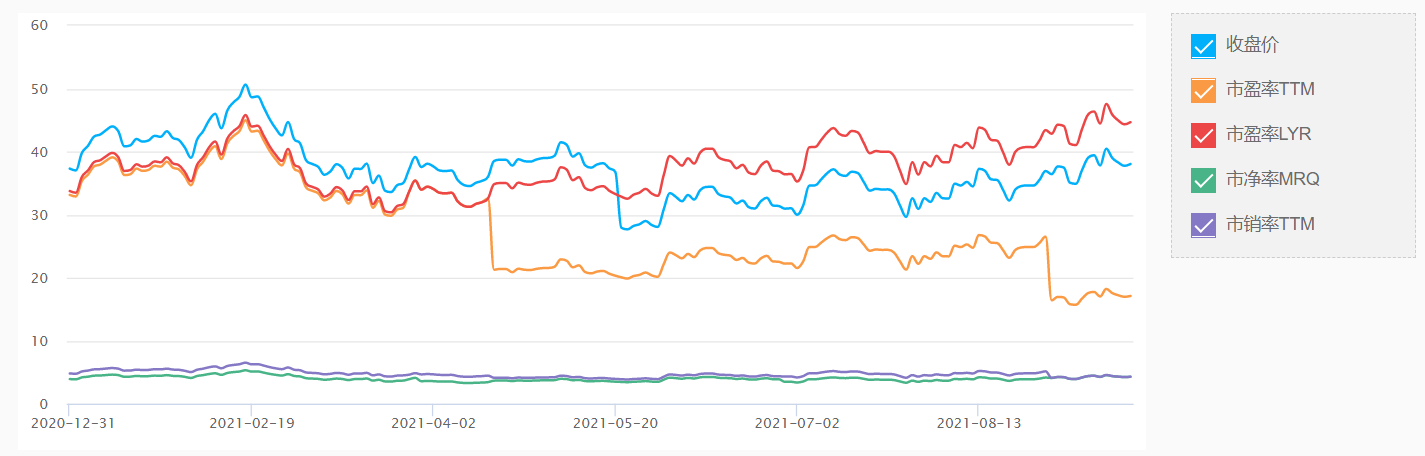Click the 0 value on the y-axis
The height and width of the screenshot is (456, 1425).
44,405
